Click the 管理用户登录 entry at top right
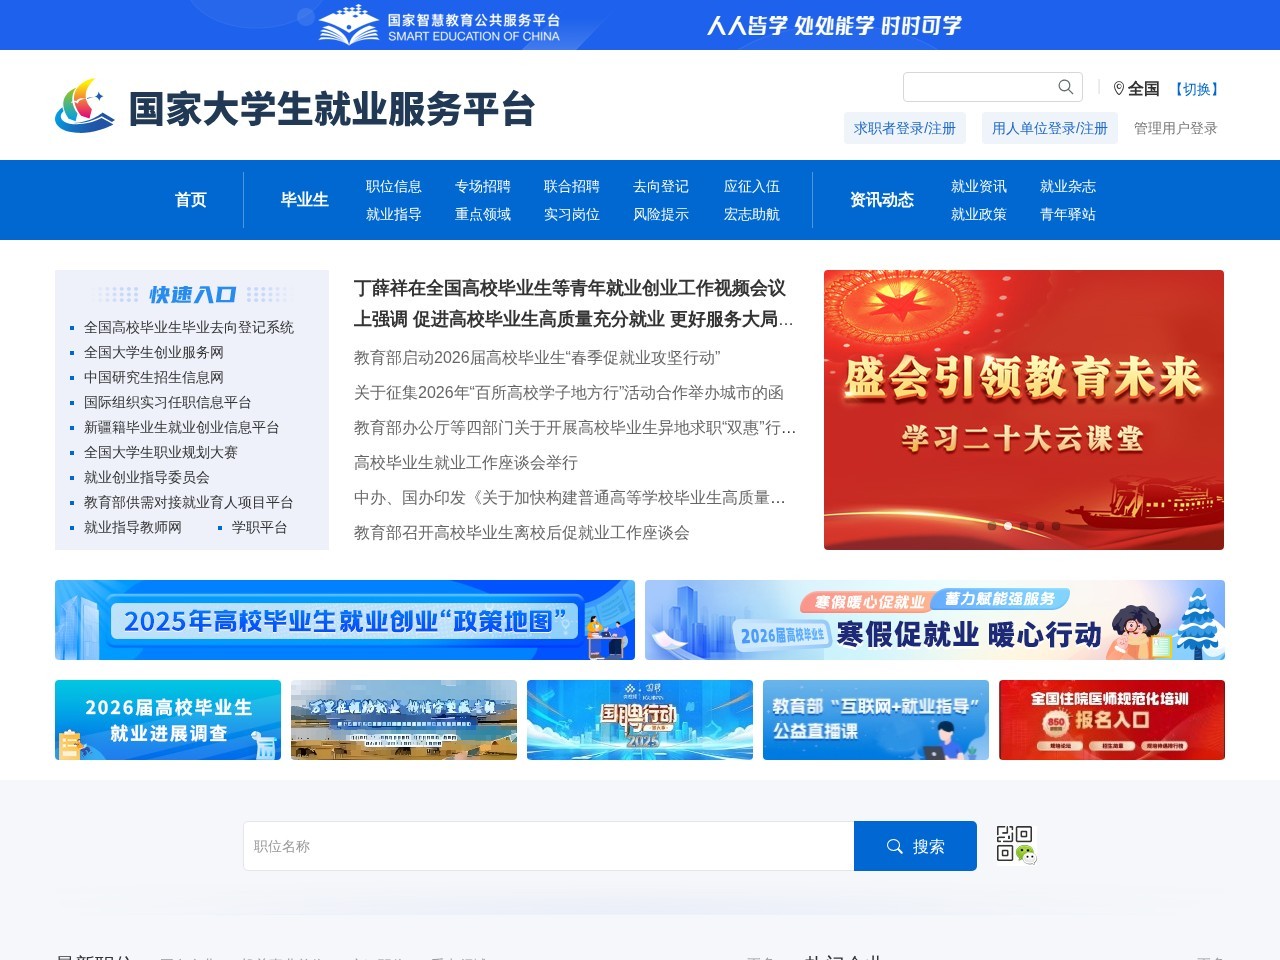 coord(1173,128)
